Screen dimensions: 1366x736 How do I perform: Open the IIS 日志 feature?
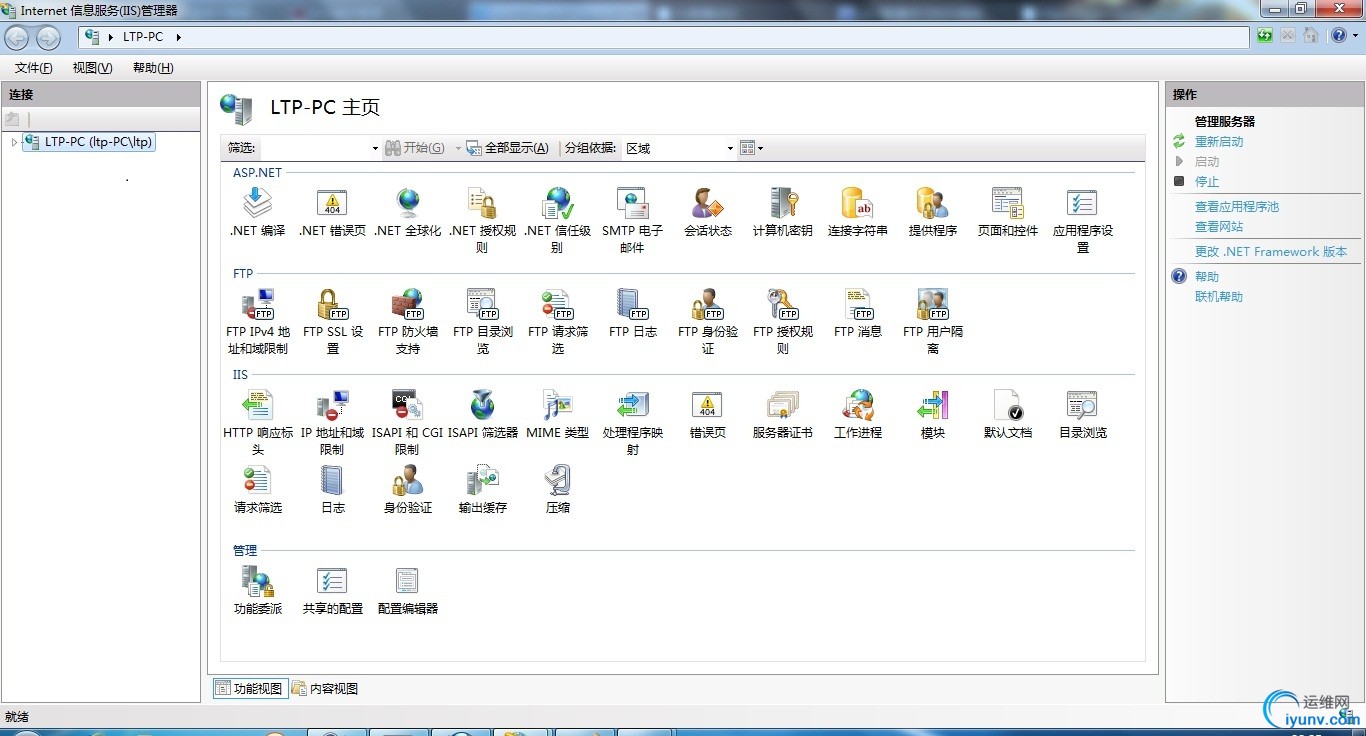point(332,490)
